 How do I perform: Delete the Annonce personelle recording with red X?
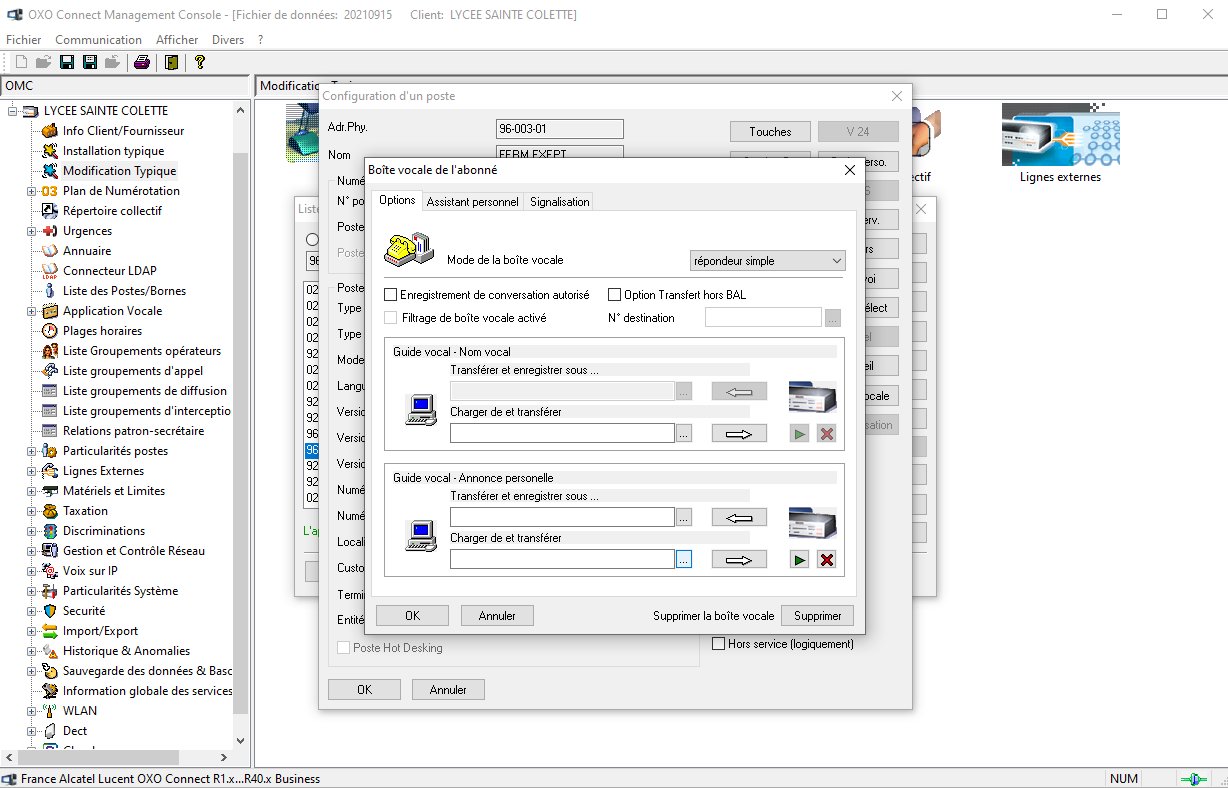[826, 560]
